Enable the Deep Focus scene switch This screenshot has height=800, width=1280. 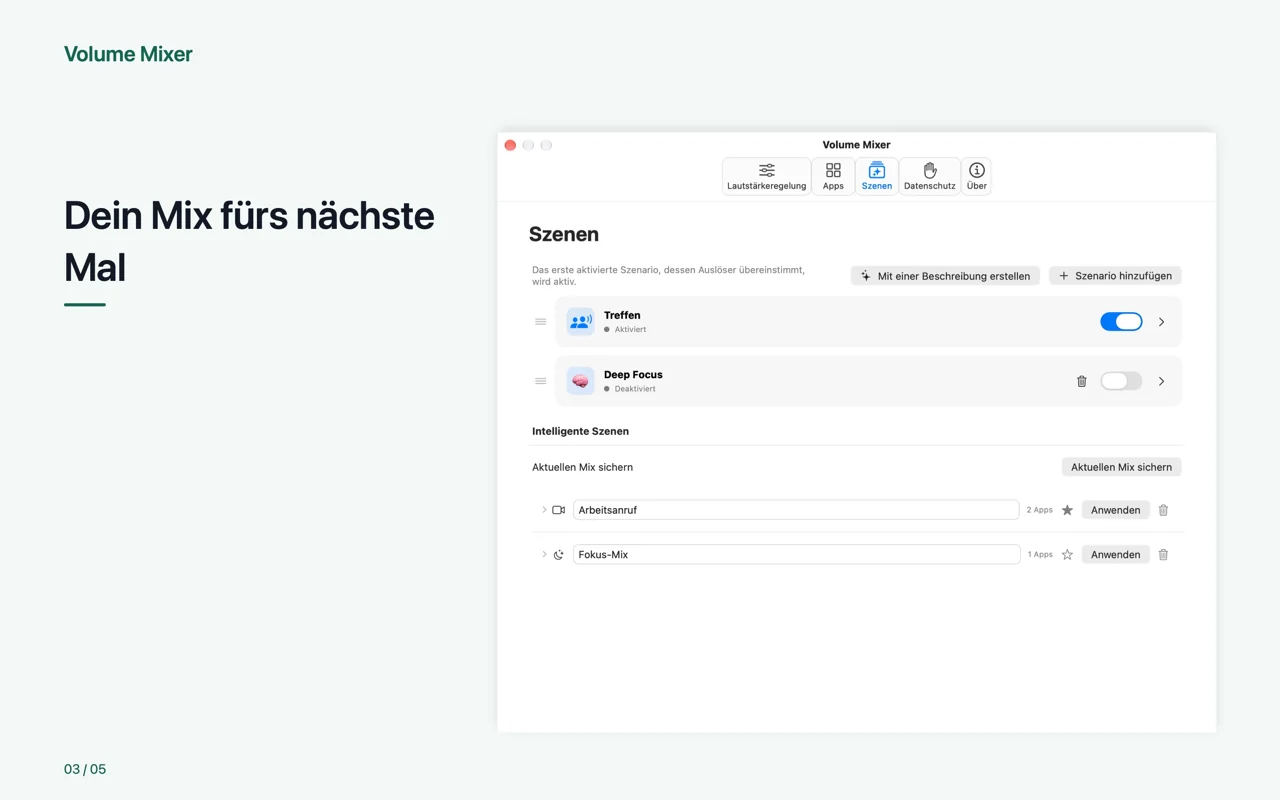[x=1121, y=381]
